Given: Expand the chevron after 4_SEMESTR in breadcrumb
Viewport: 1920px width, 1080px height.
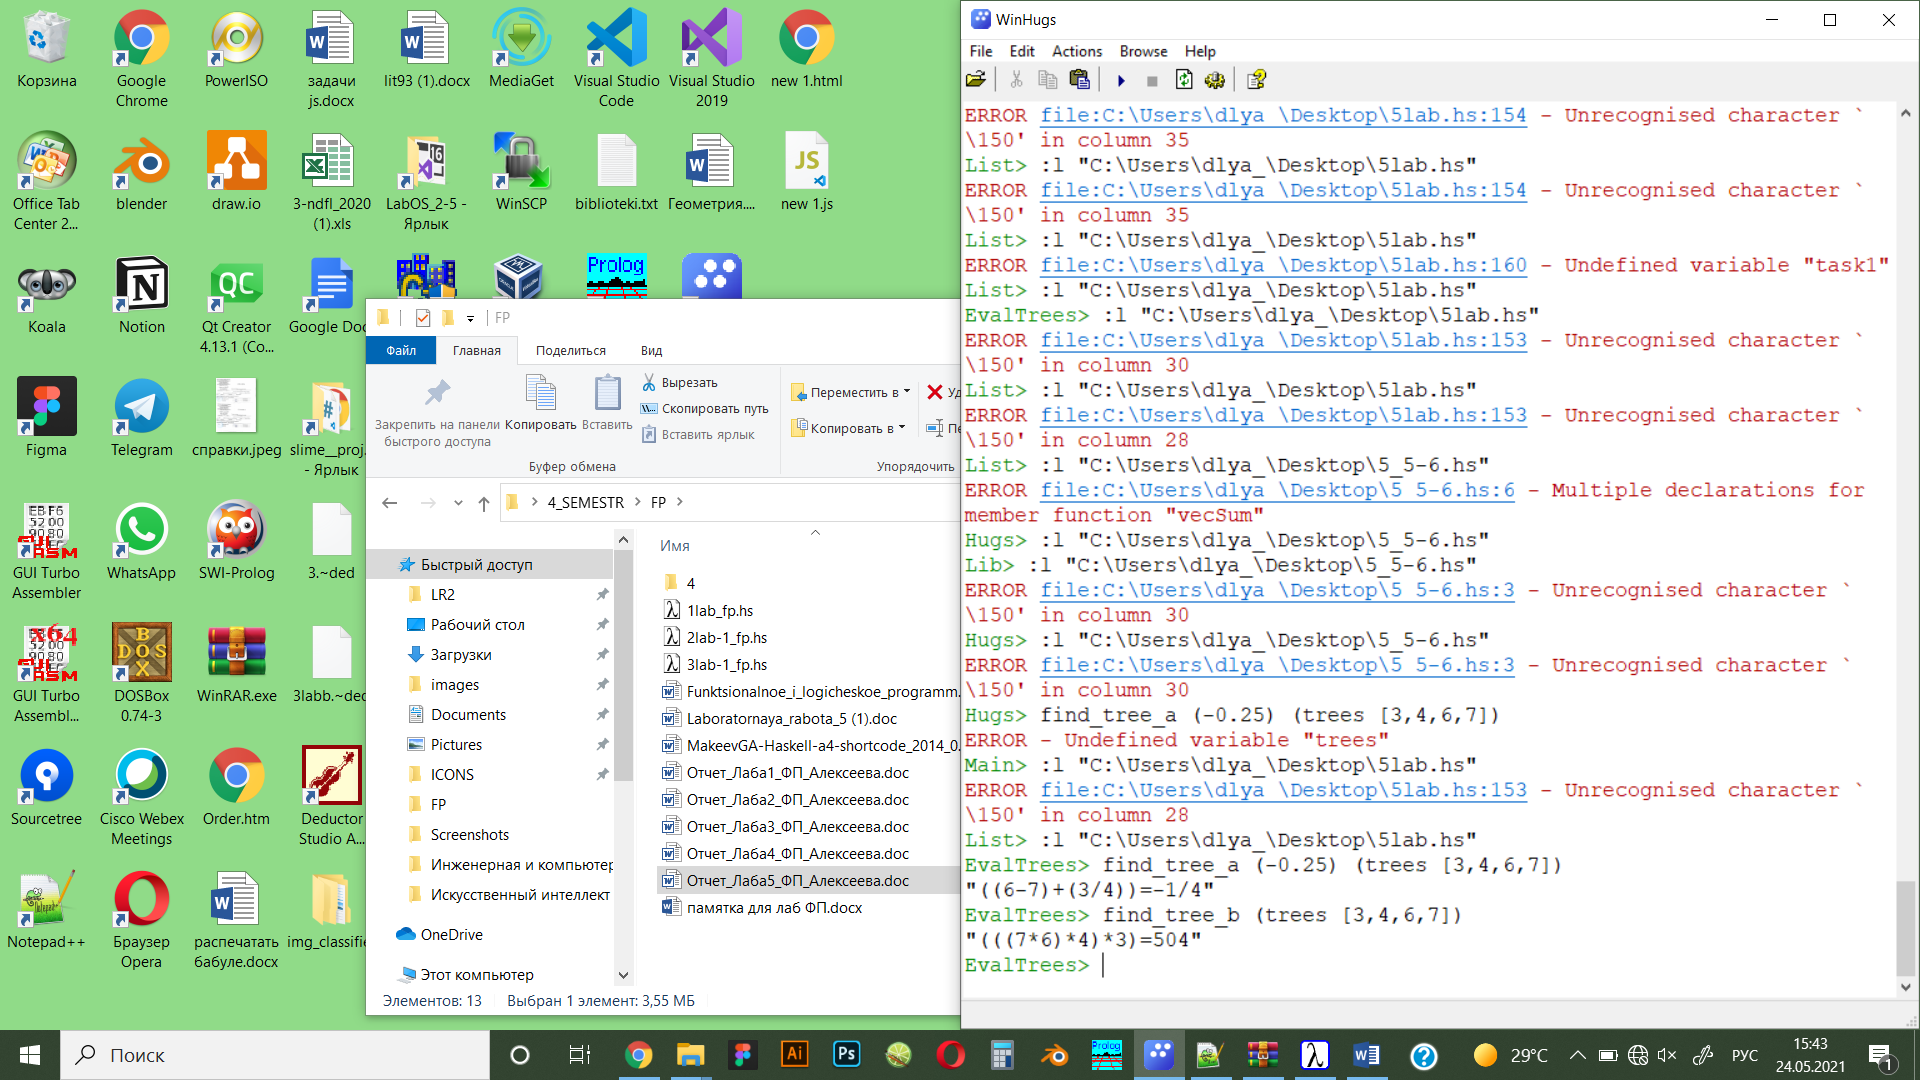Looking at the screenshot, I should pyautogui.click(x=639, y=502).
